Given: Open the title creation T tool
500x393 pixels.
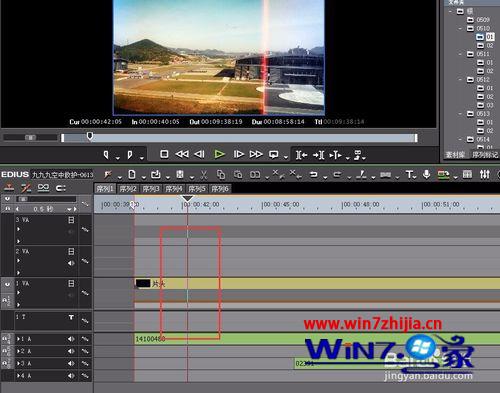Looking at the screenshot, I should [409, 174].
